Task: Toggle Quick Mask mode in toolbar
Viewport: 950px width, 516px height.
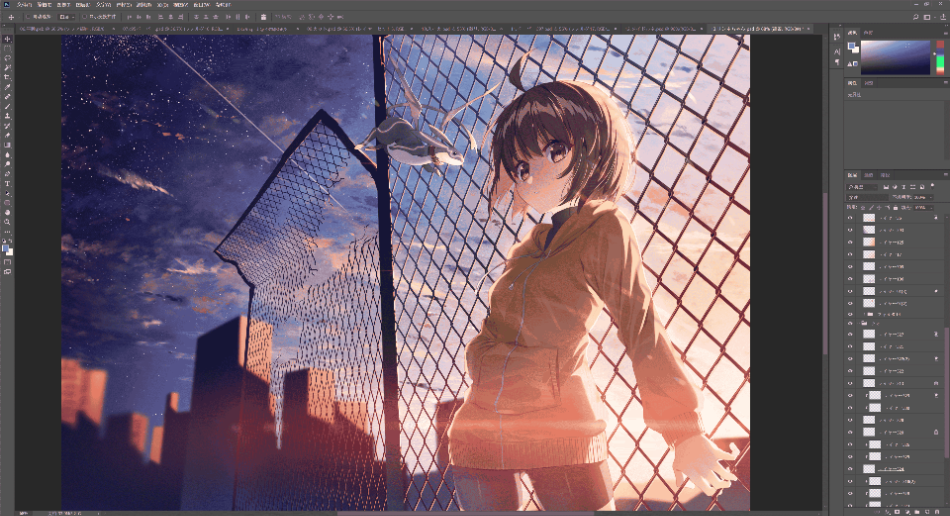Action: click(x=7, y=262)
